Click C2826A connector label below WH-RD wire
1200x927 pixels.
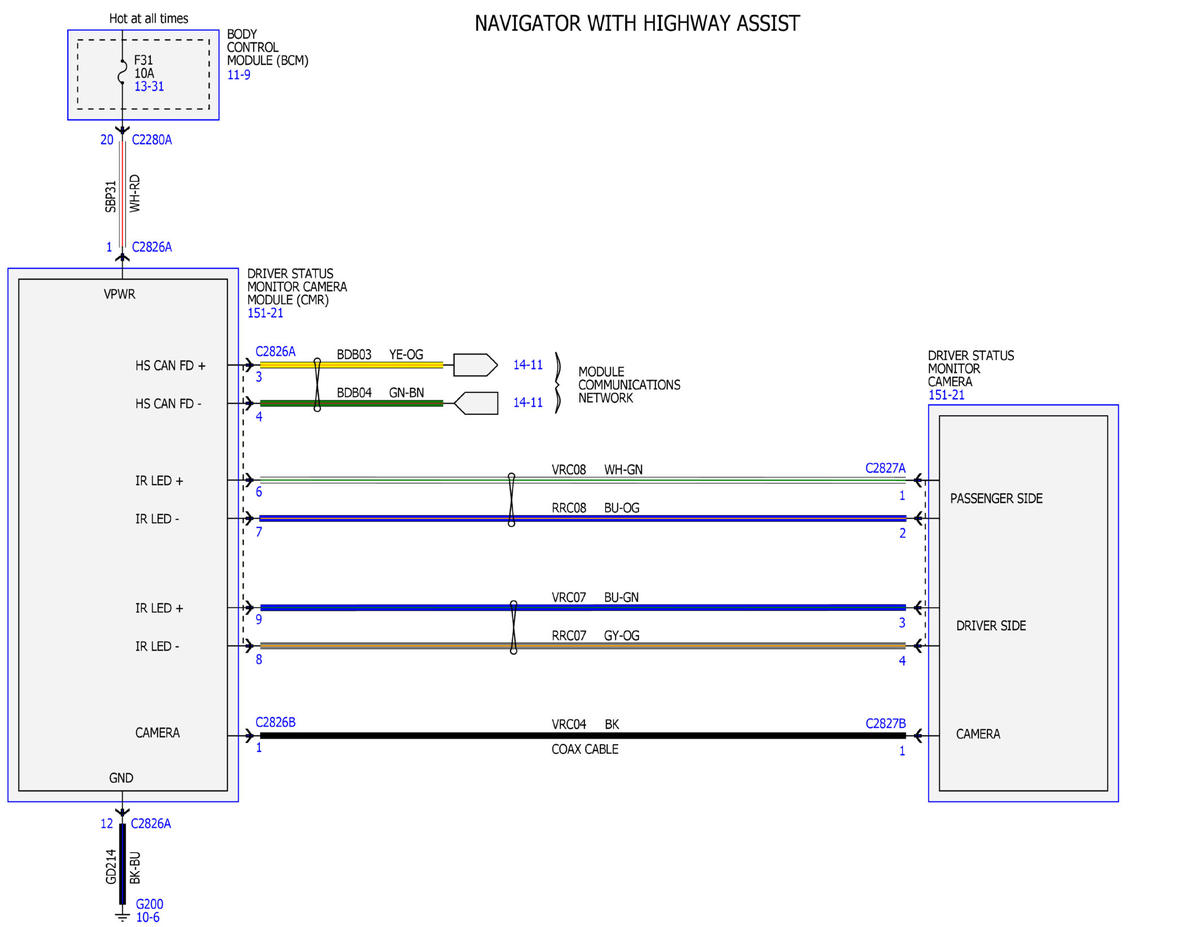point(152,247)
